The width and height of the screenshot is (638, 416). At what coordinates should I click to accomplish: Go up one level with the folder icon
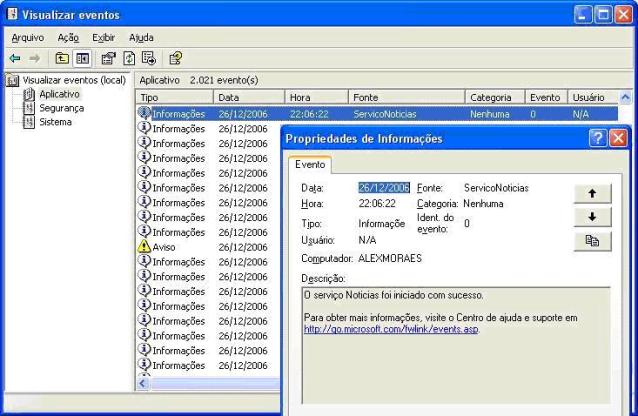pyautogui.click(x=62, y=59)
